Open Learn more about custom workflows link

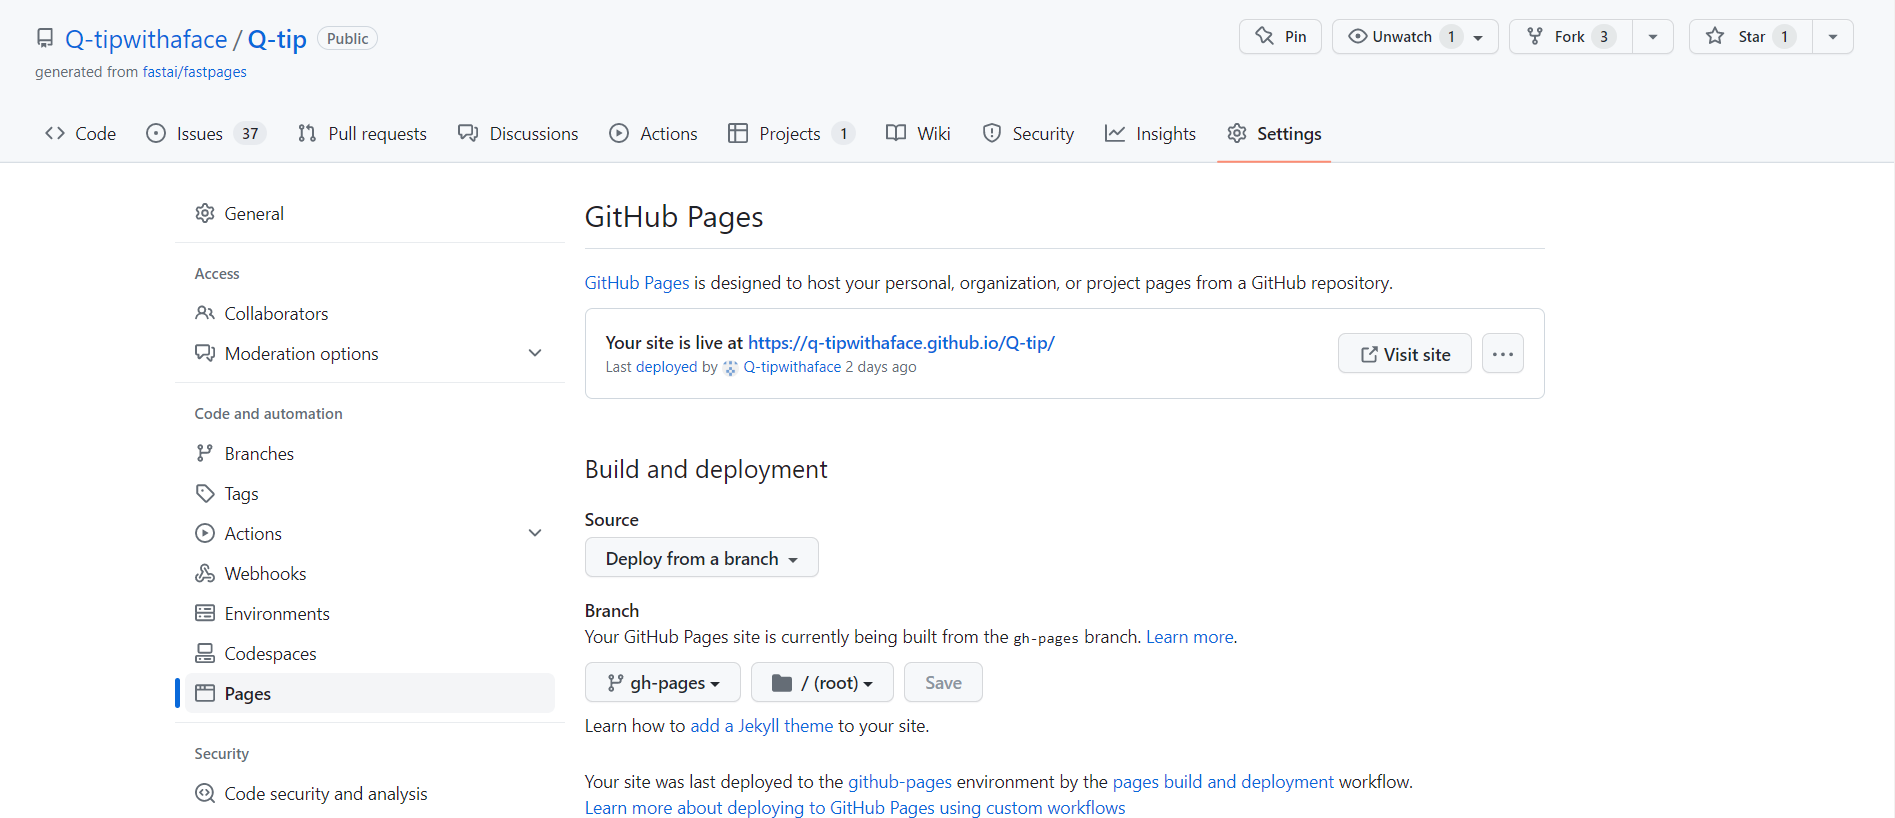[855, 808]
